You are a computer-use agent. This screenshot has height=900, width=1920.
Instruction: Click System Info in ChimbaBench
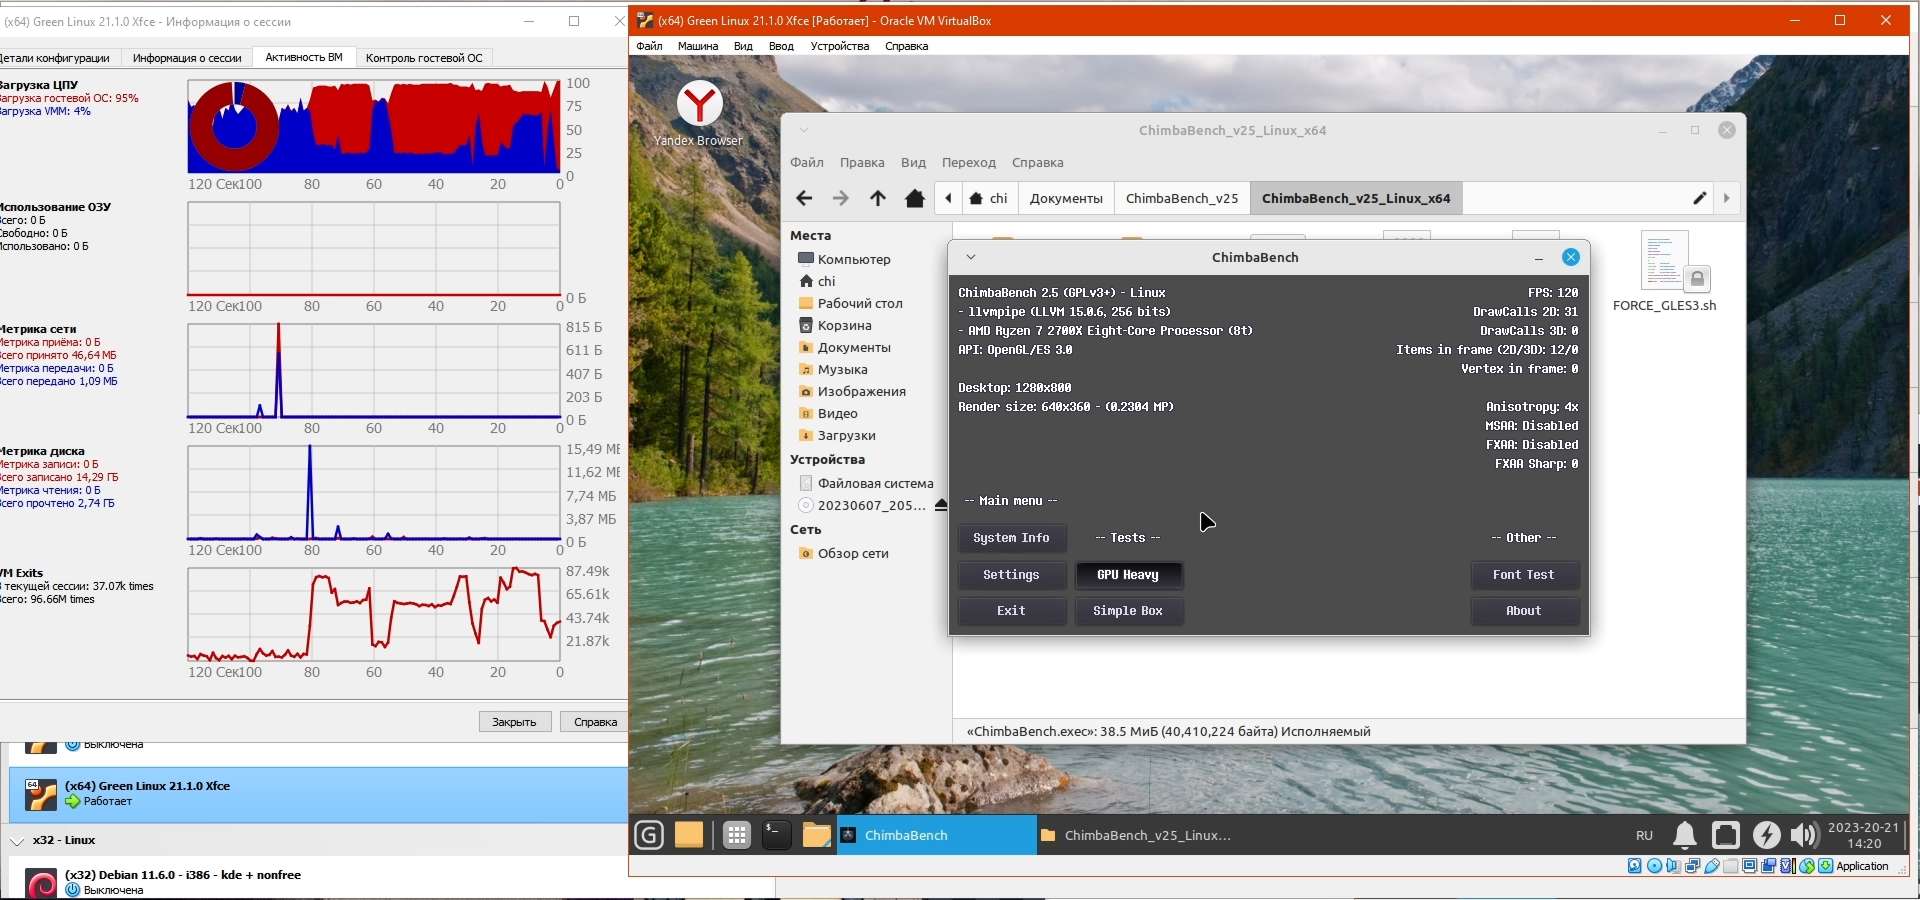[x=1011, y=538]
